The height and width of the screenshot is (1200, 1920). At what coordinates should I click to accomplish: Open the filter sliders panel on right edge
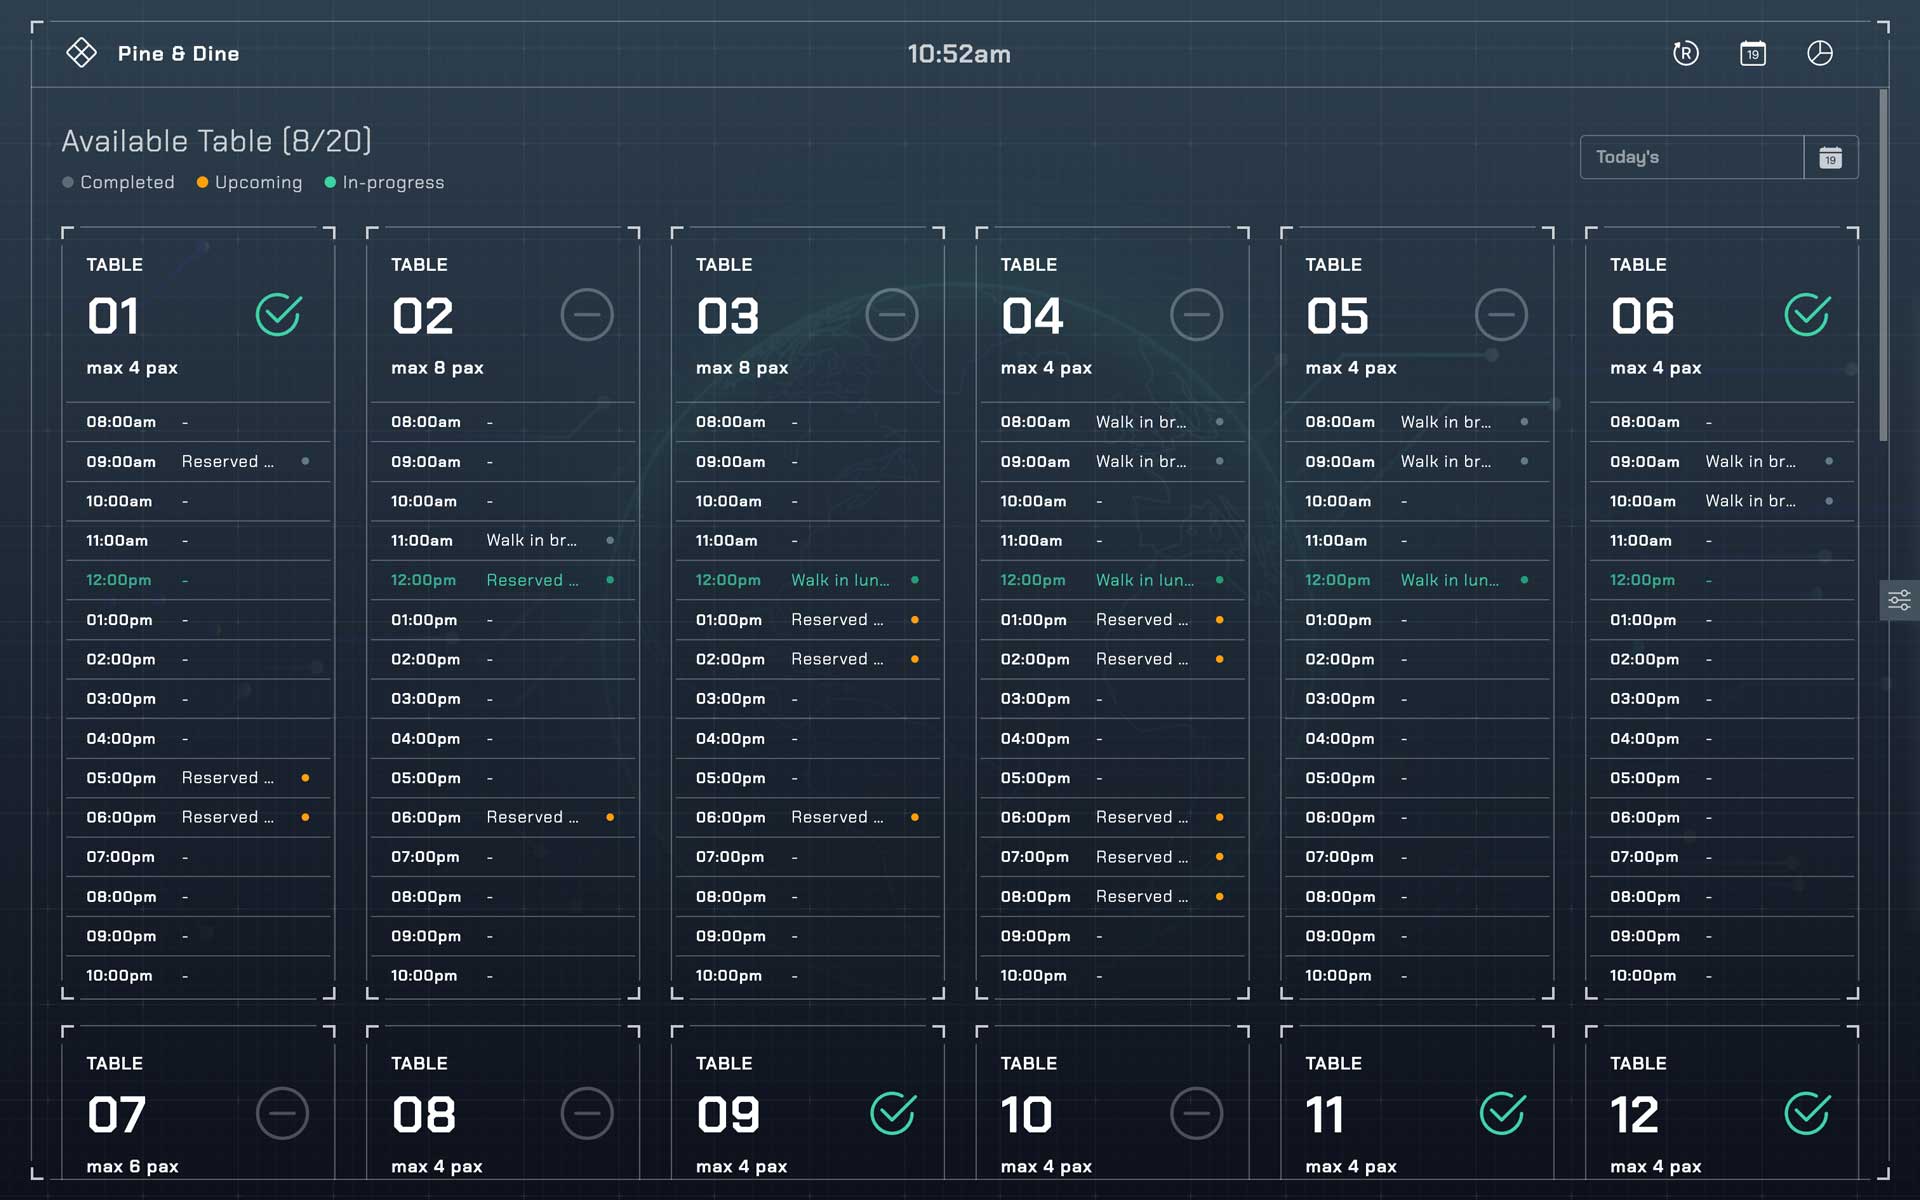click(x=1899, y=600)
